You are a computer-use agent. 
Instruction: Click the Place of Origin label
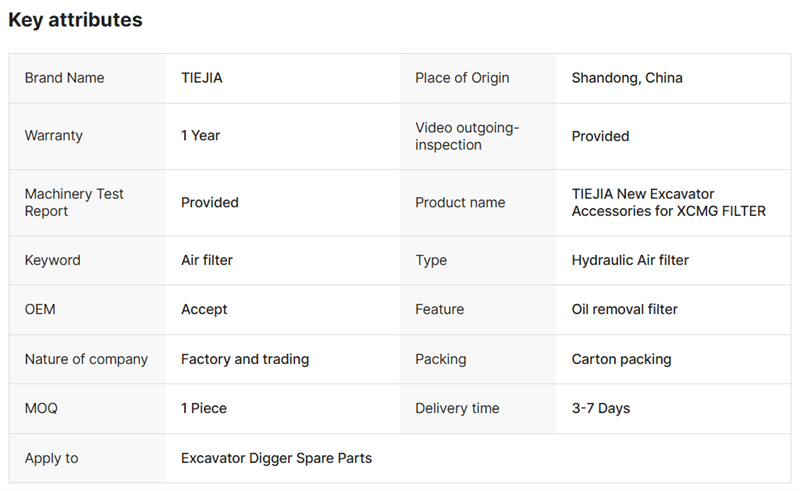pos(462,78)
